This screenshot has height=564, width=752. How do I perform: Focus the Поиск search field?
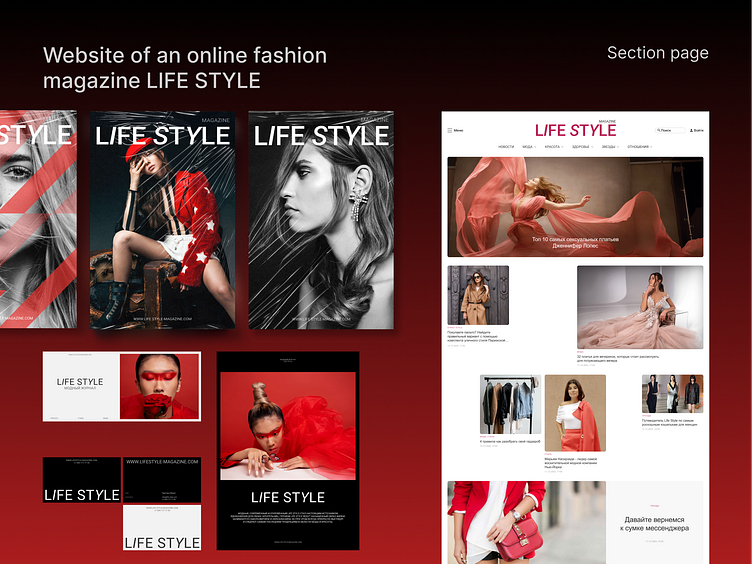click(670, 130)
